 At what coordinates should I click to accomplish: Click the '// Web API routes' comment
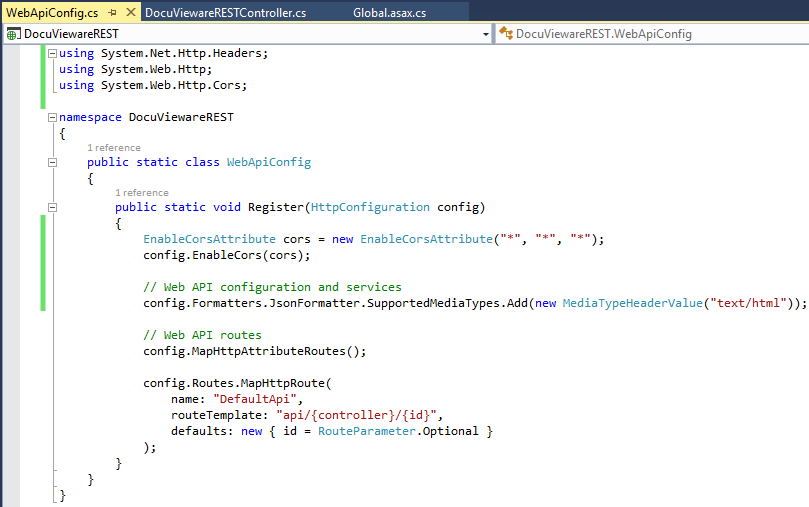point(202,335)
